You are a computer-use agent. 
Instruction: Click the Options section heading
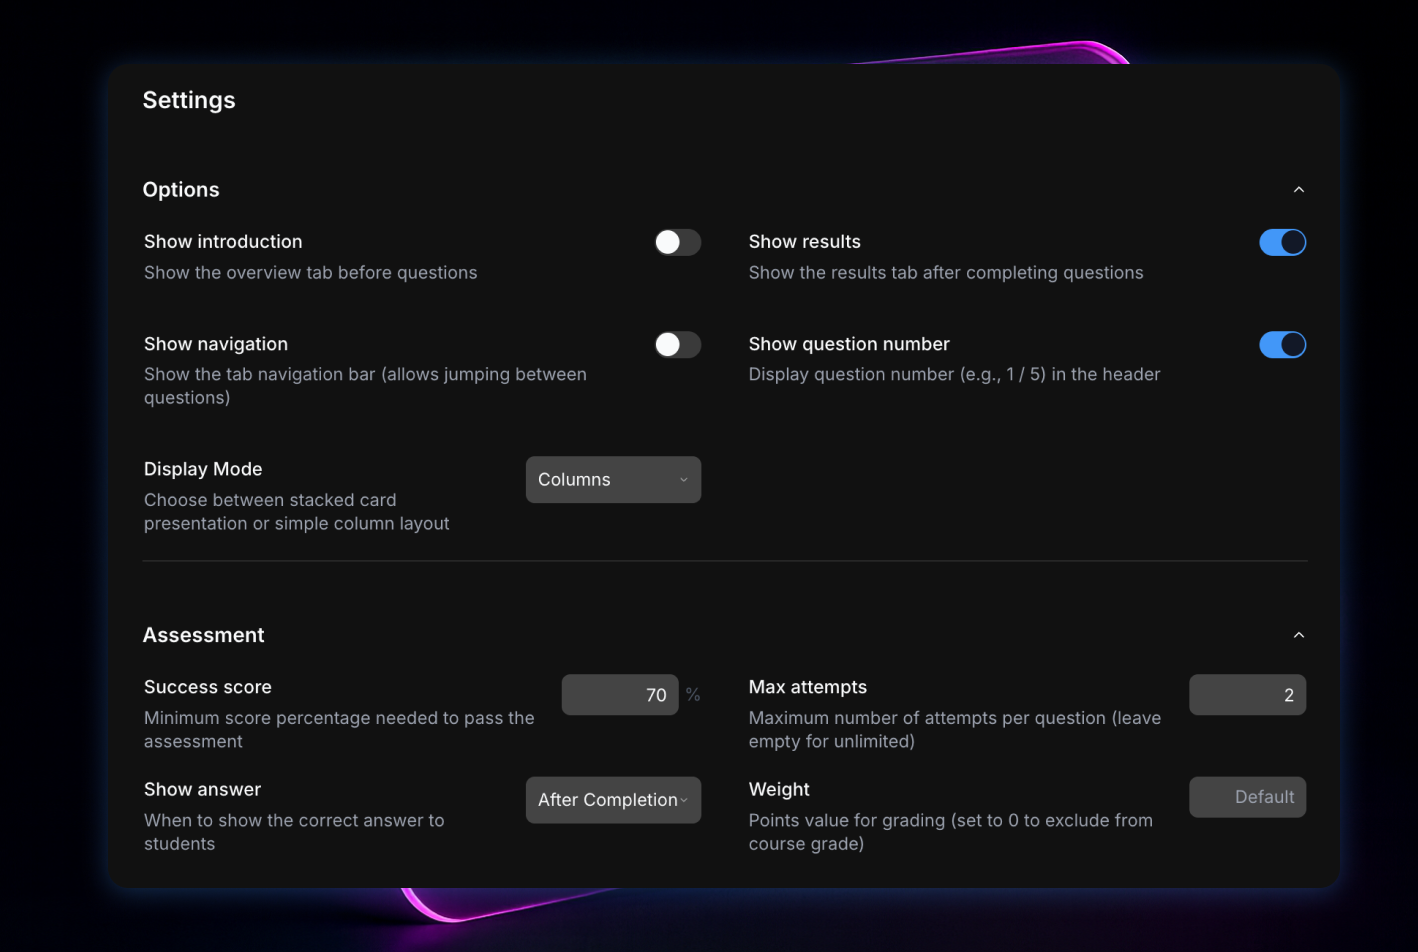(181, 190)
